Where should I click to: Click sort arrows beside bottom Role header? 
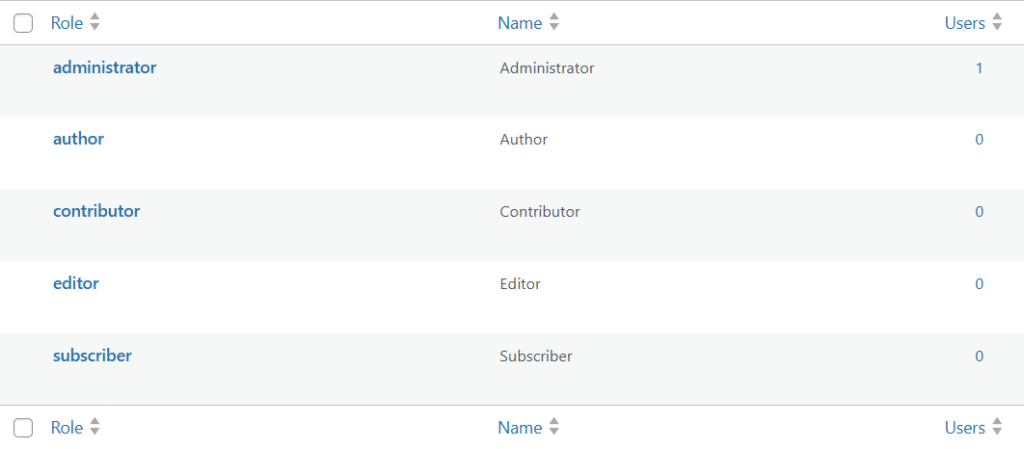(x=95, y=428)
